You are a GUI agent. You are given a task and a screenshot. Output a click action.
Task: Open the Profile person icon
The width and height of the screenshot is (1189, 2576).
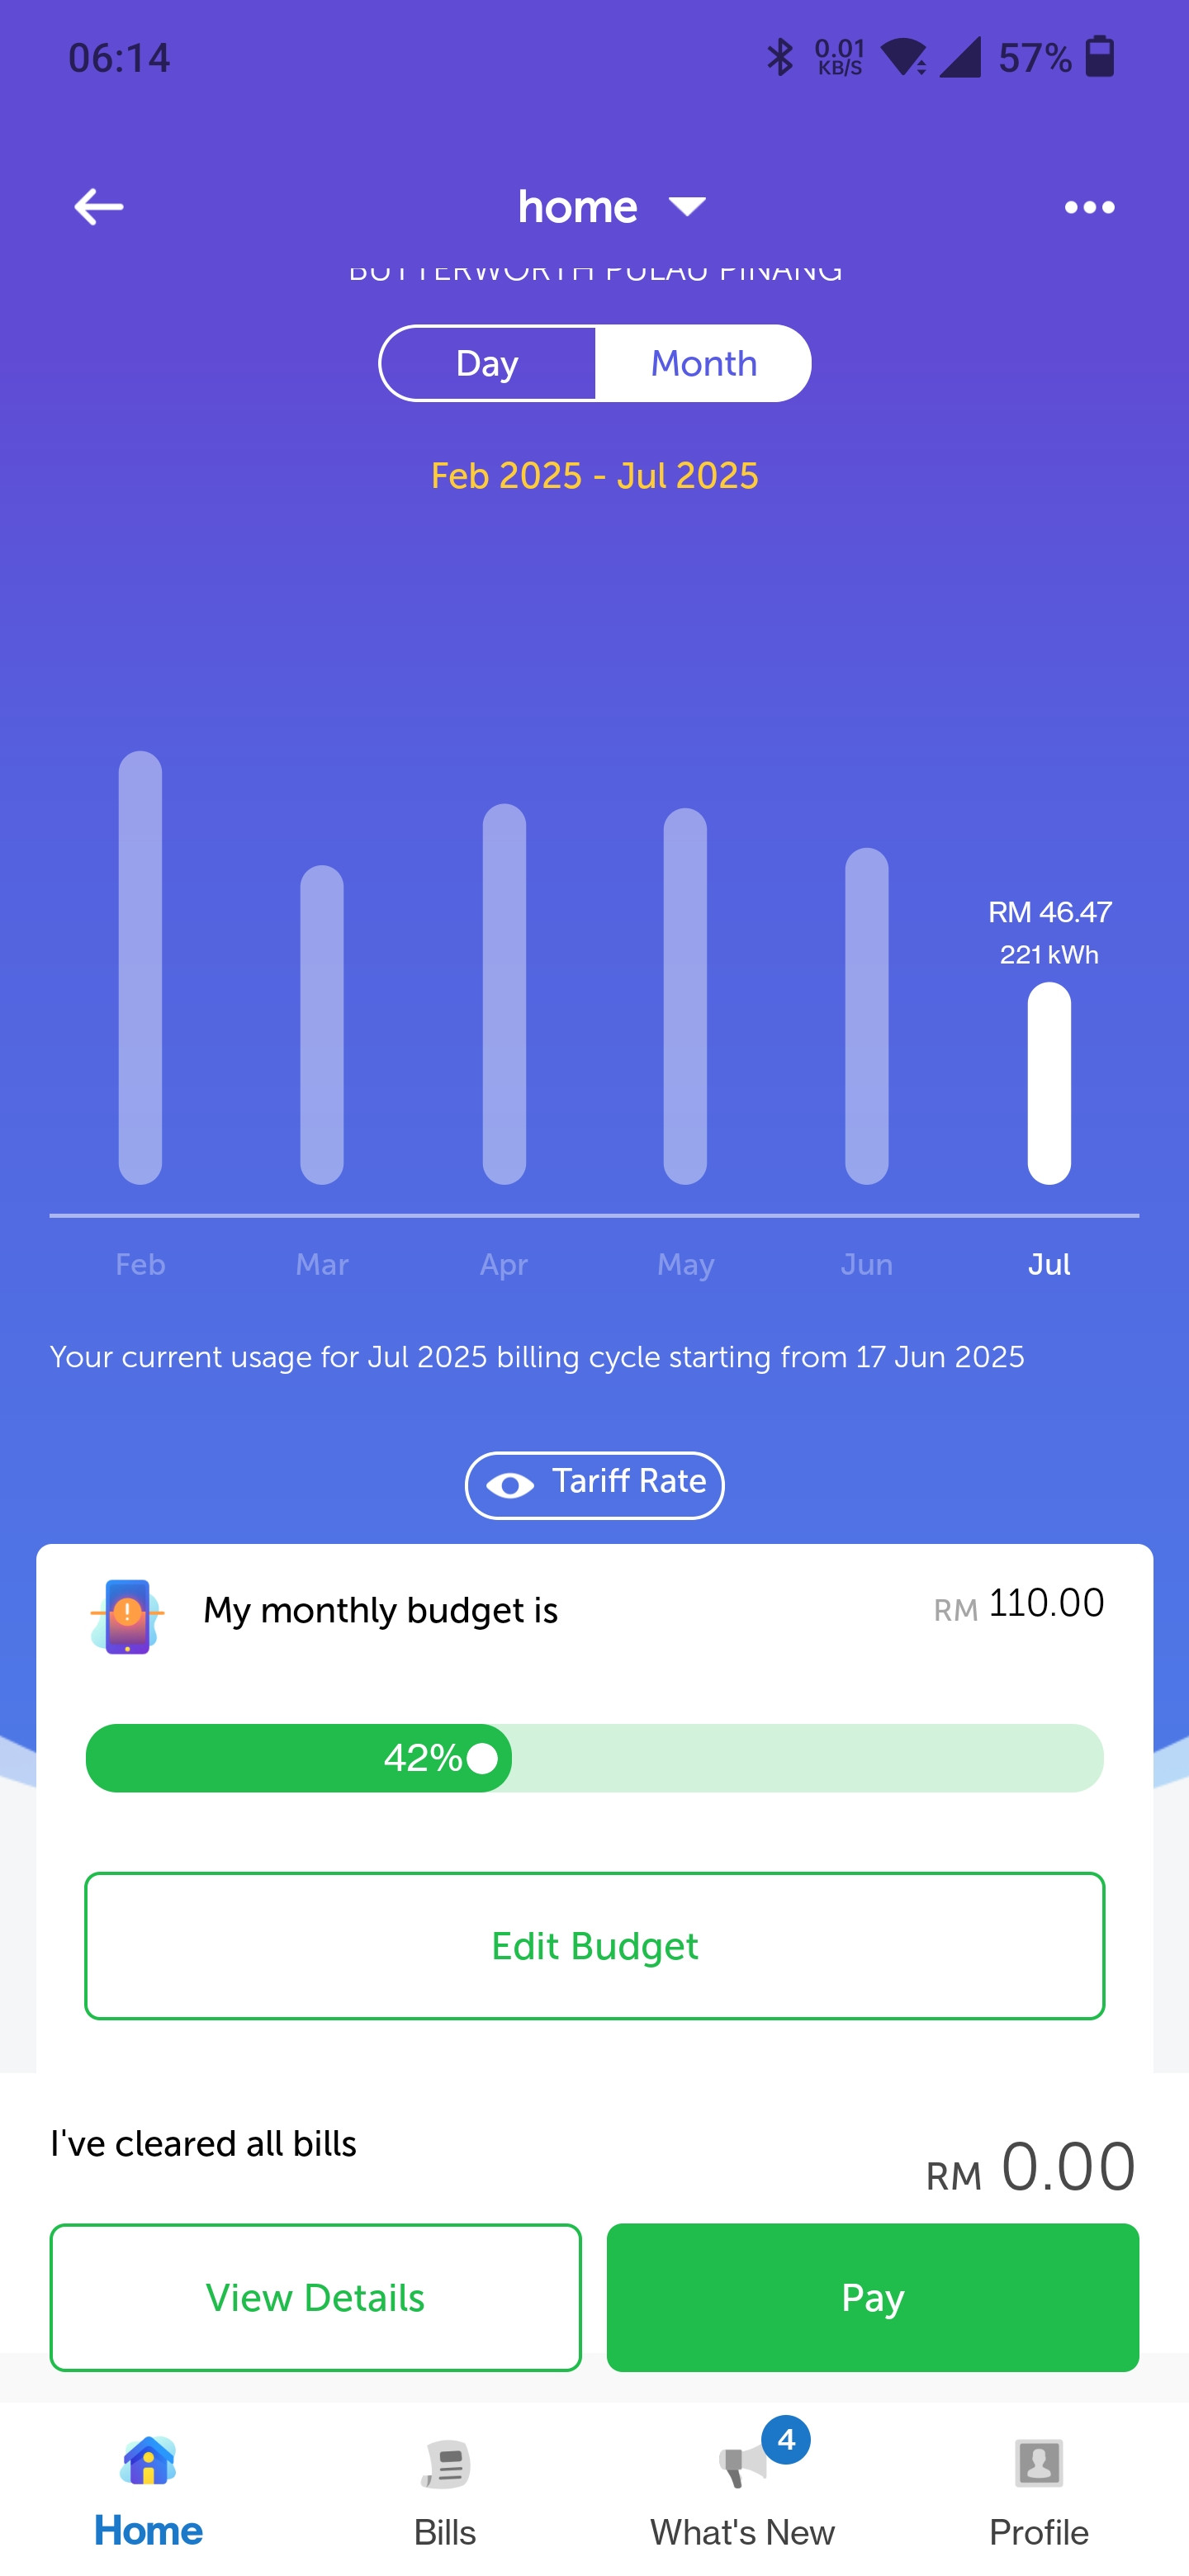click(1039, 2463)
